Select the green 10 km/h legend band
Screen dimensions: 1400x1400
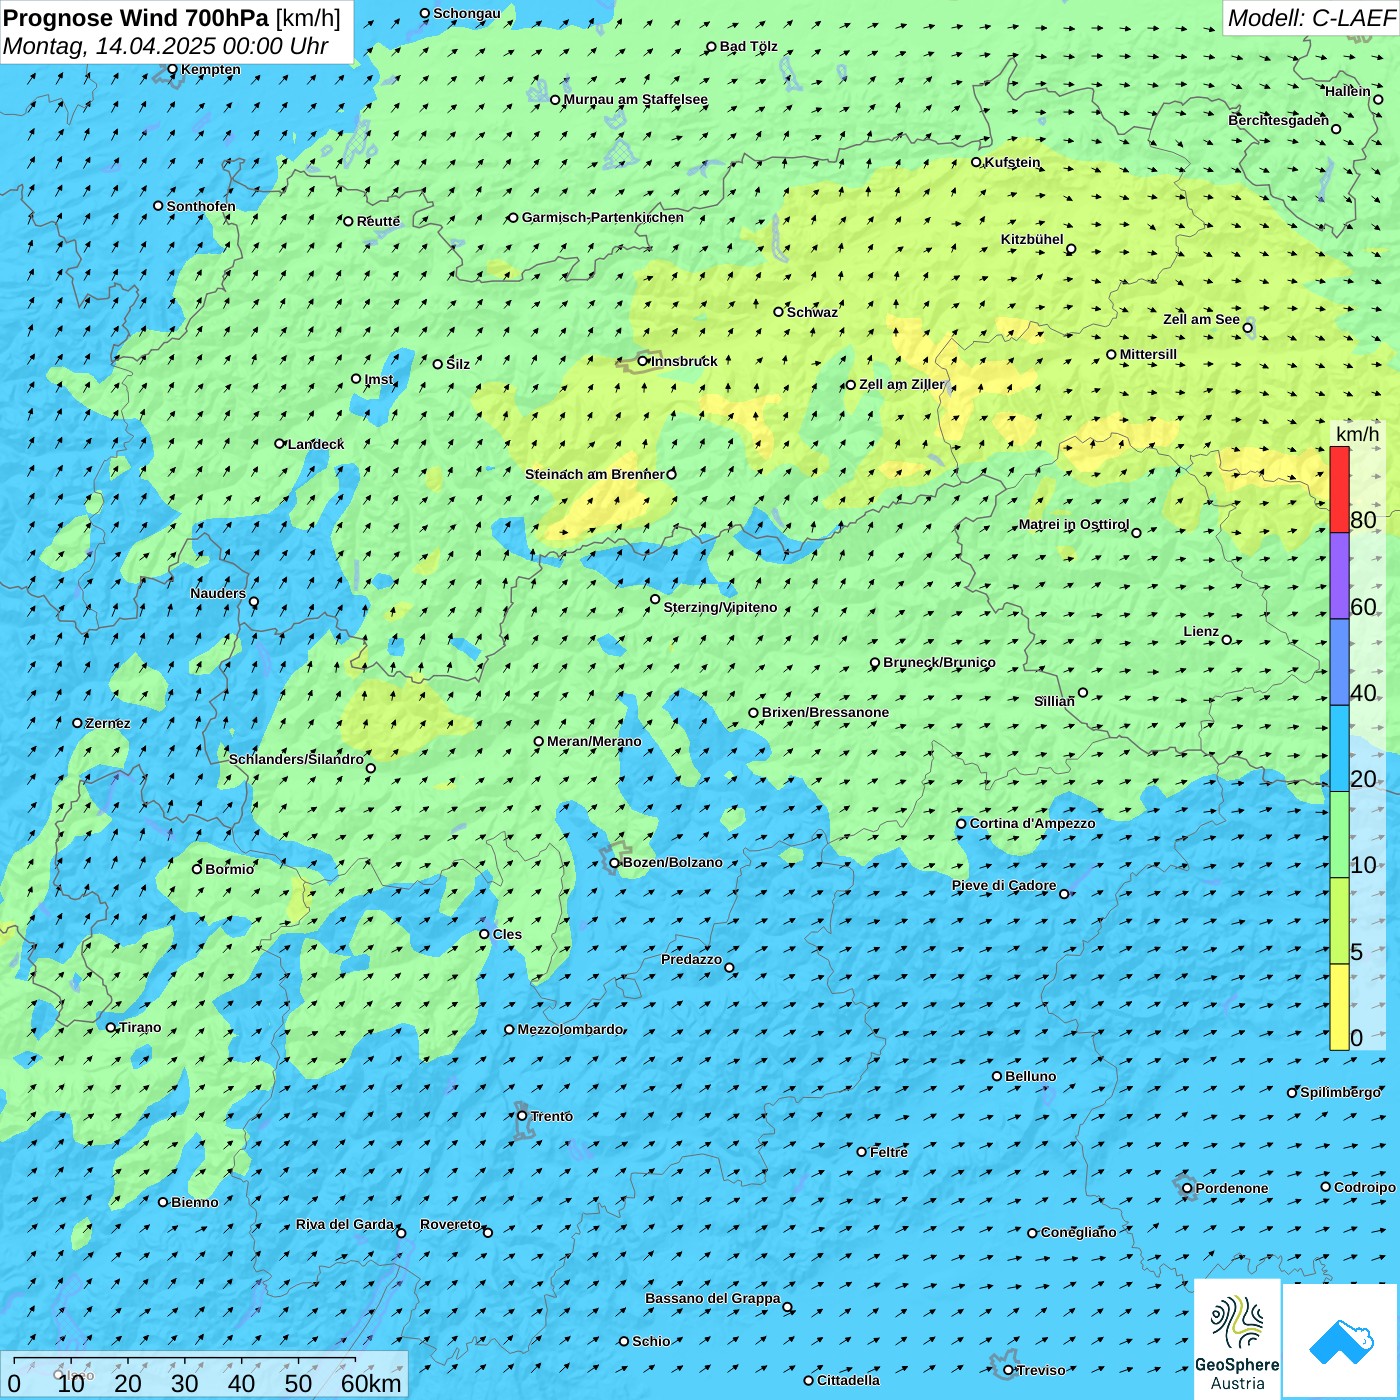1339,834
